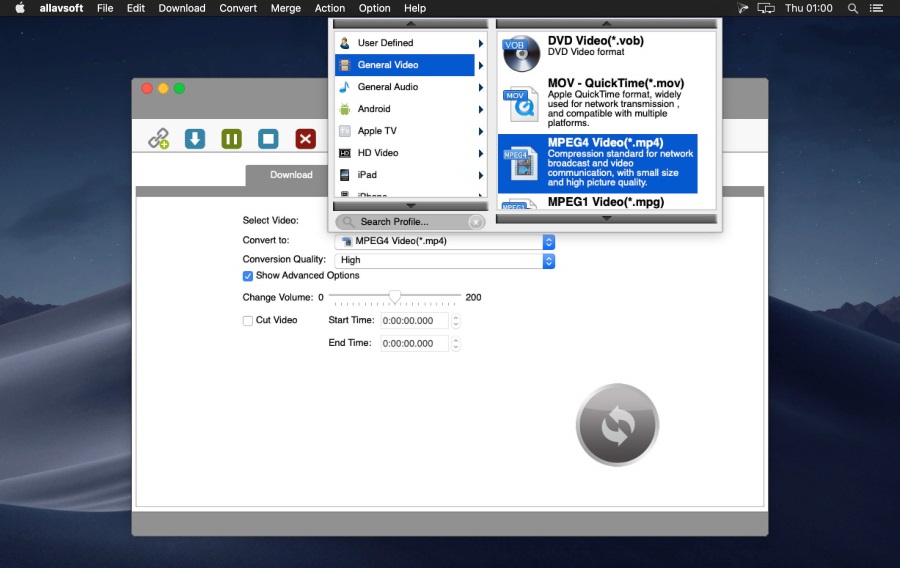This screenshot has width=900, height=568.
Task: Click the iPad device icon
Action: click(x=344, y=175)
